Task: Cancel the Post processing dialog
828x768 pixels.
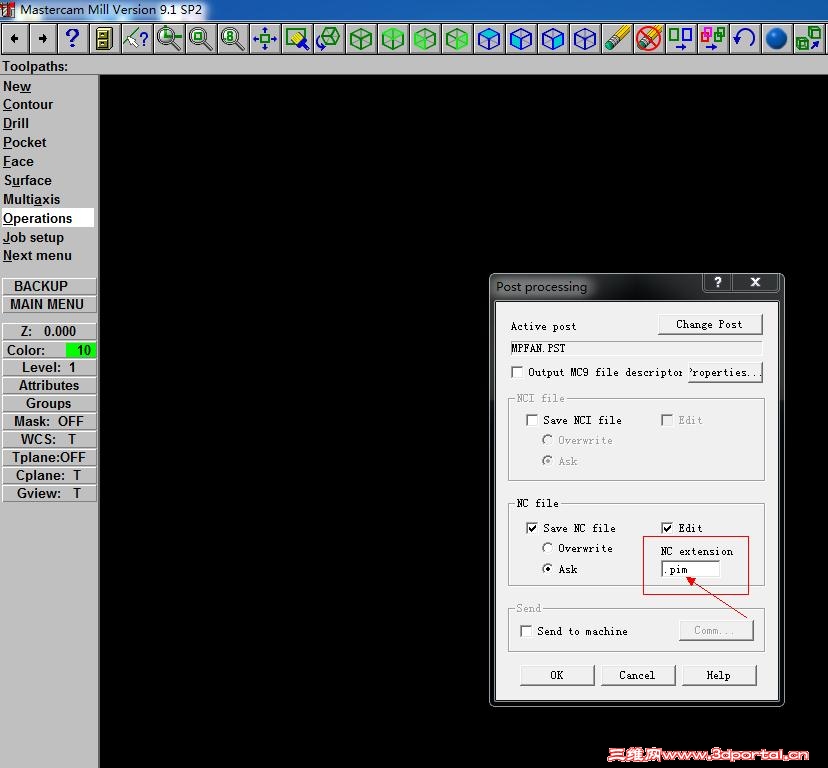Action: [x=637, y=675]
